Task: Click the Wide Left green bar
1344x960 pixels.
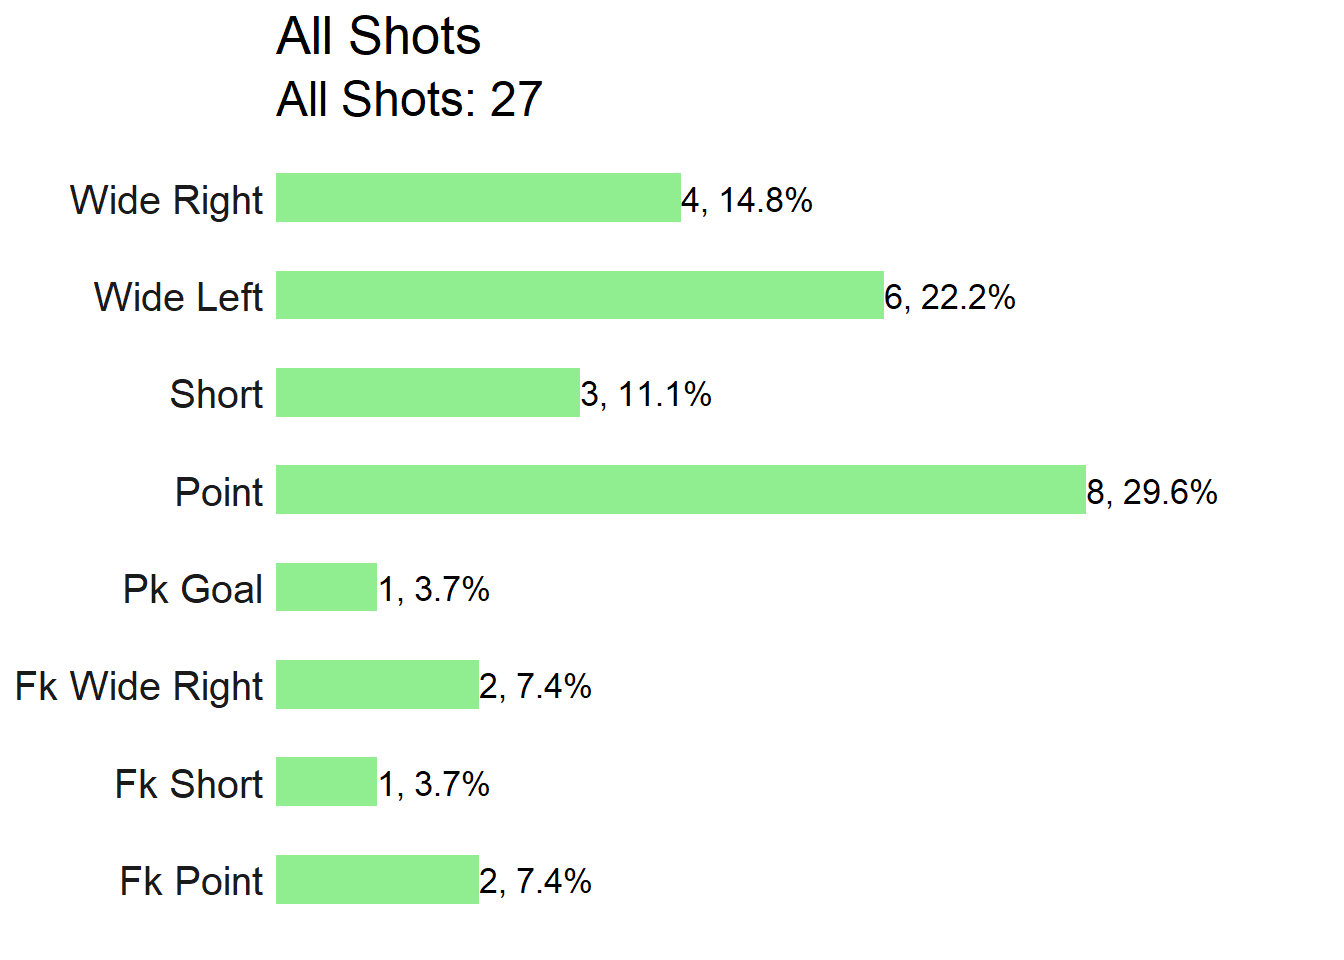Action: coord(580,295)
